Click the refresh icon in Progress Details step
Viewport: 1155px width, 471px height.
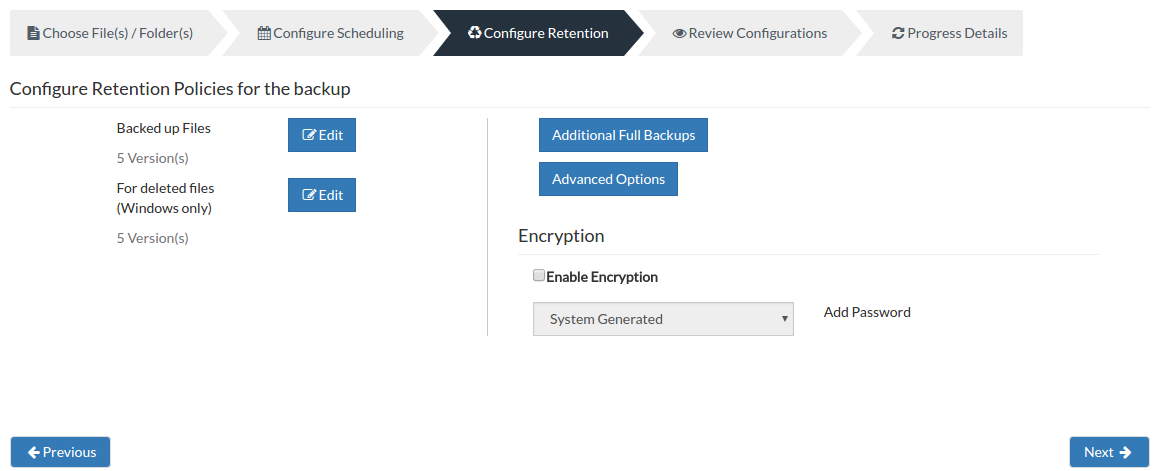coord(898,33)
